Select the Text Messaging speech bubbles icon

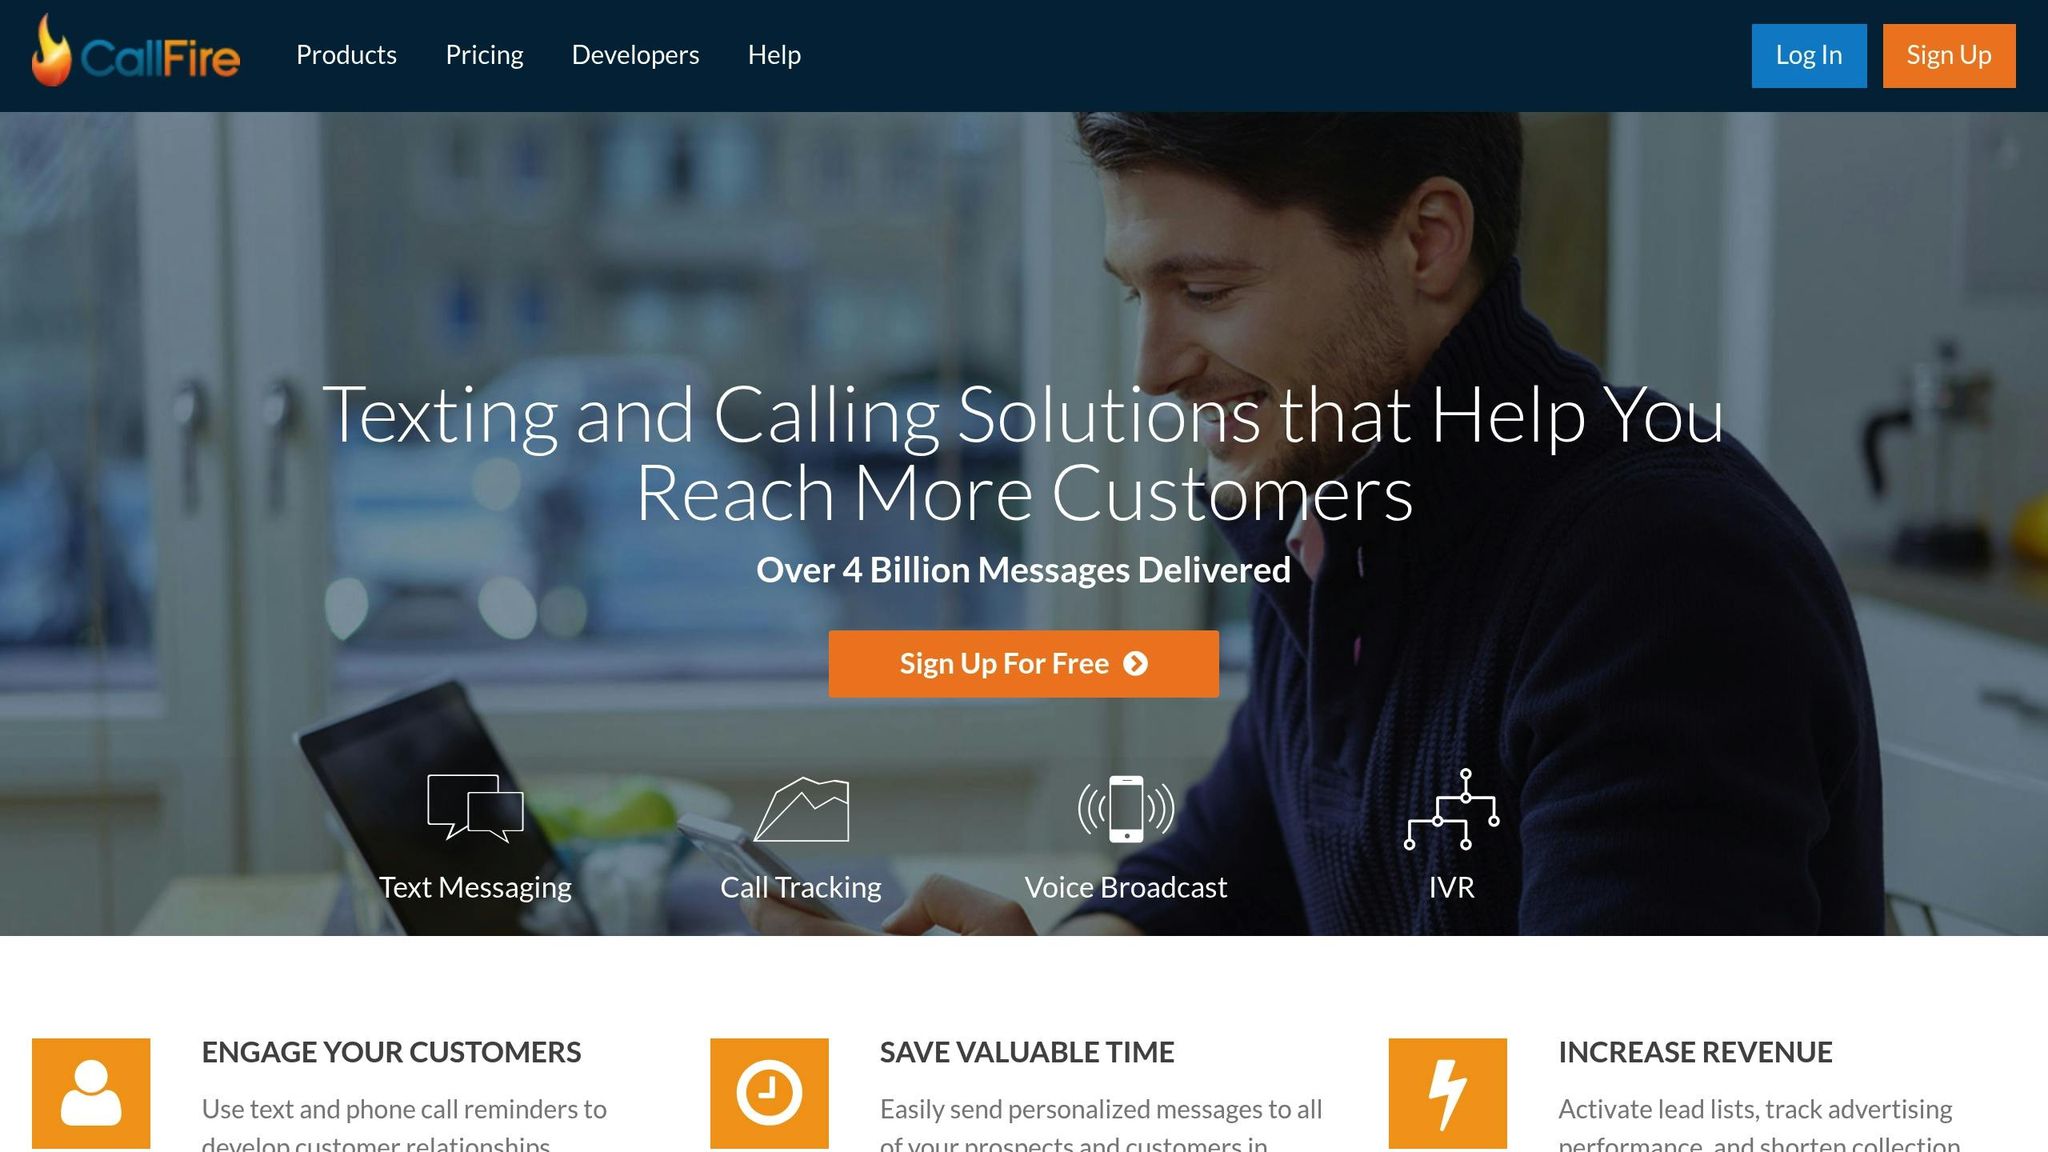click(475, 808)
